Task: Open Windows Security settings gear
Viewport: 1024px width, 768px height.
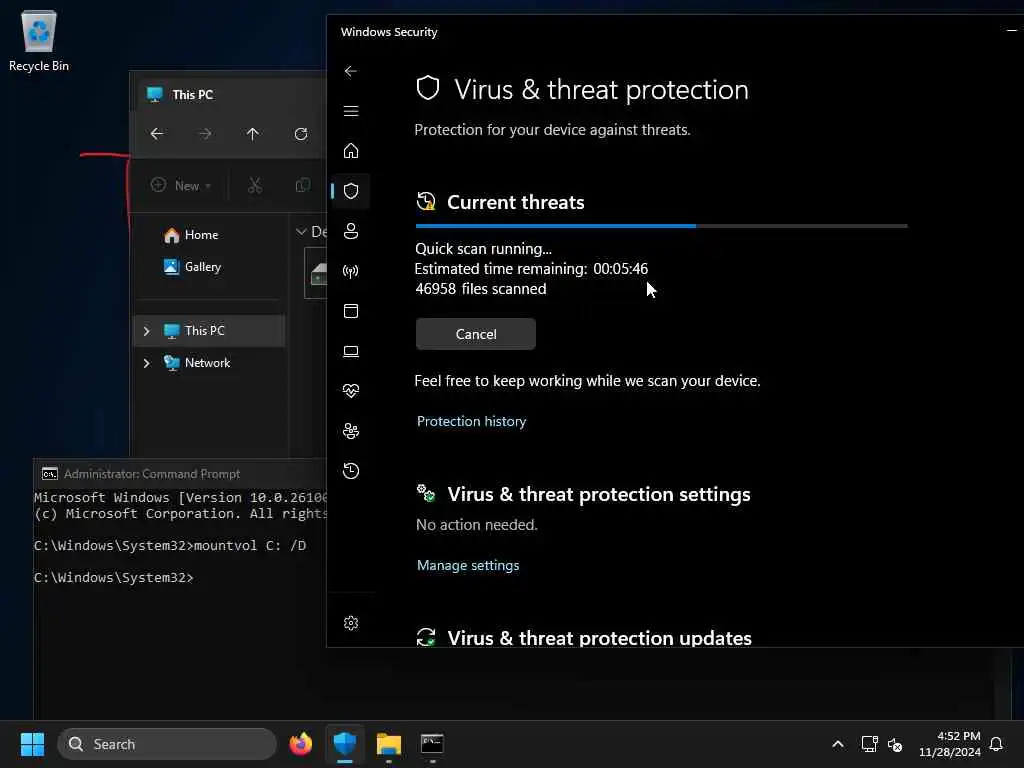Action: (351, 623)
